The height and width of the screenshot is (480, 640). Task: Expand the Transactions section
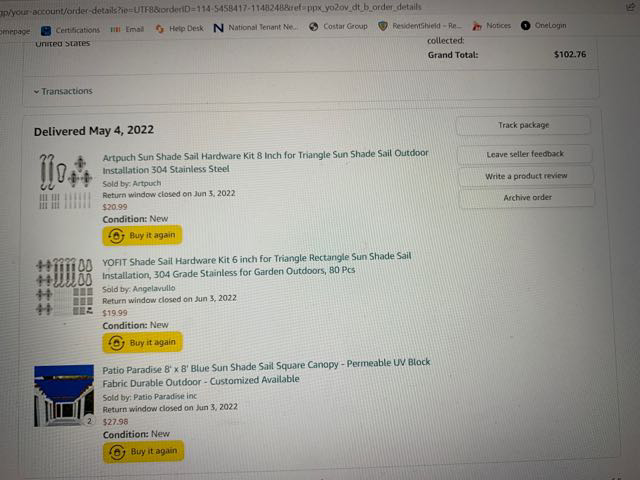point(63,91)
